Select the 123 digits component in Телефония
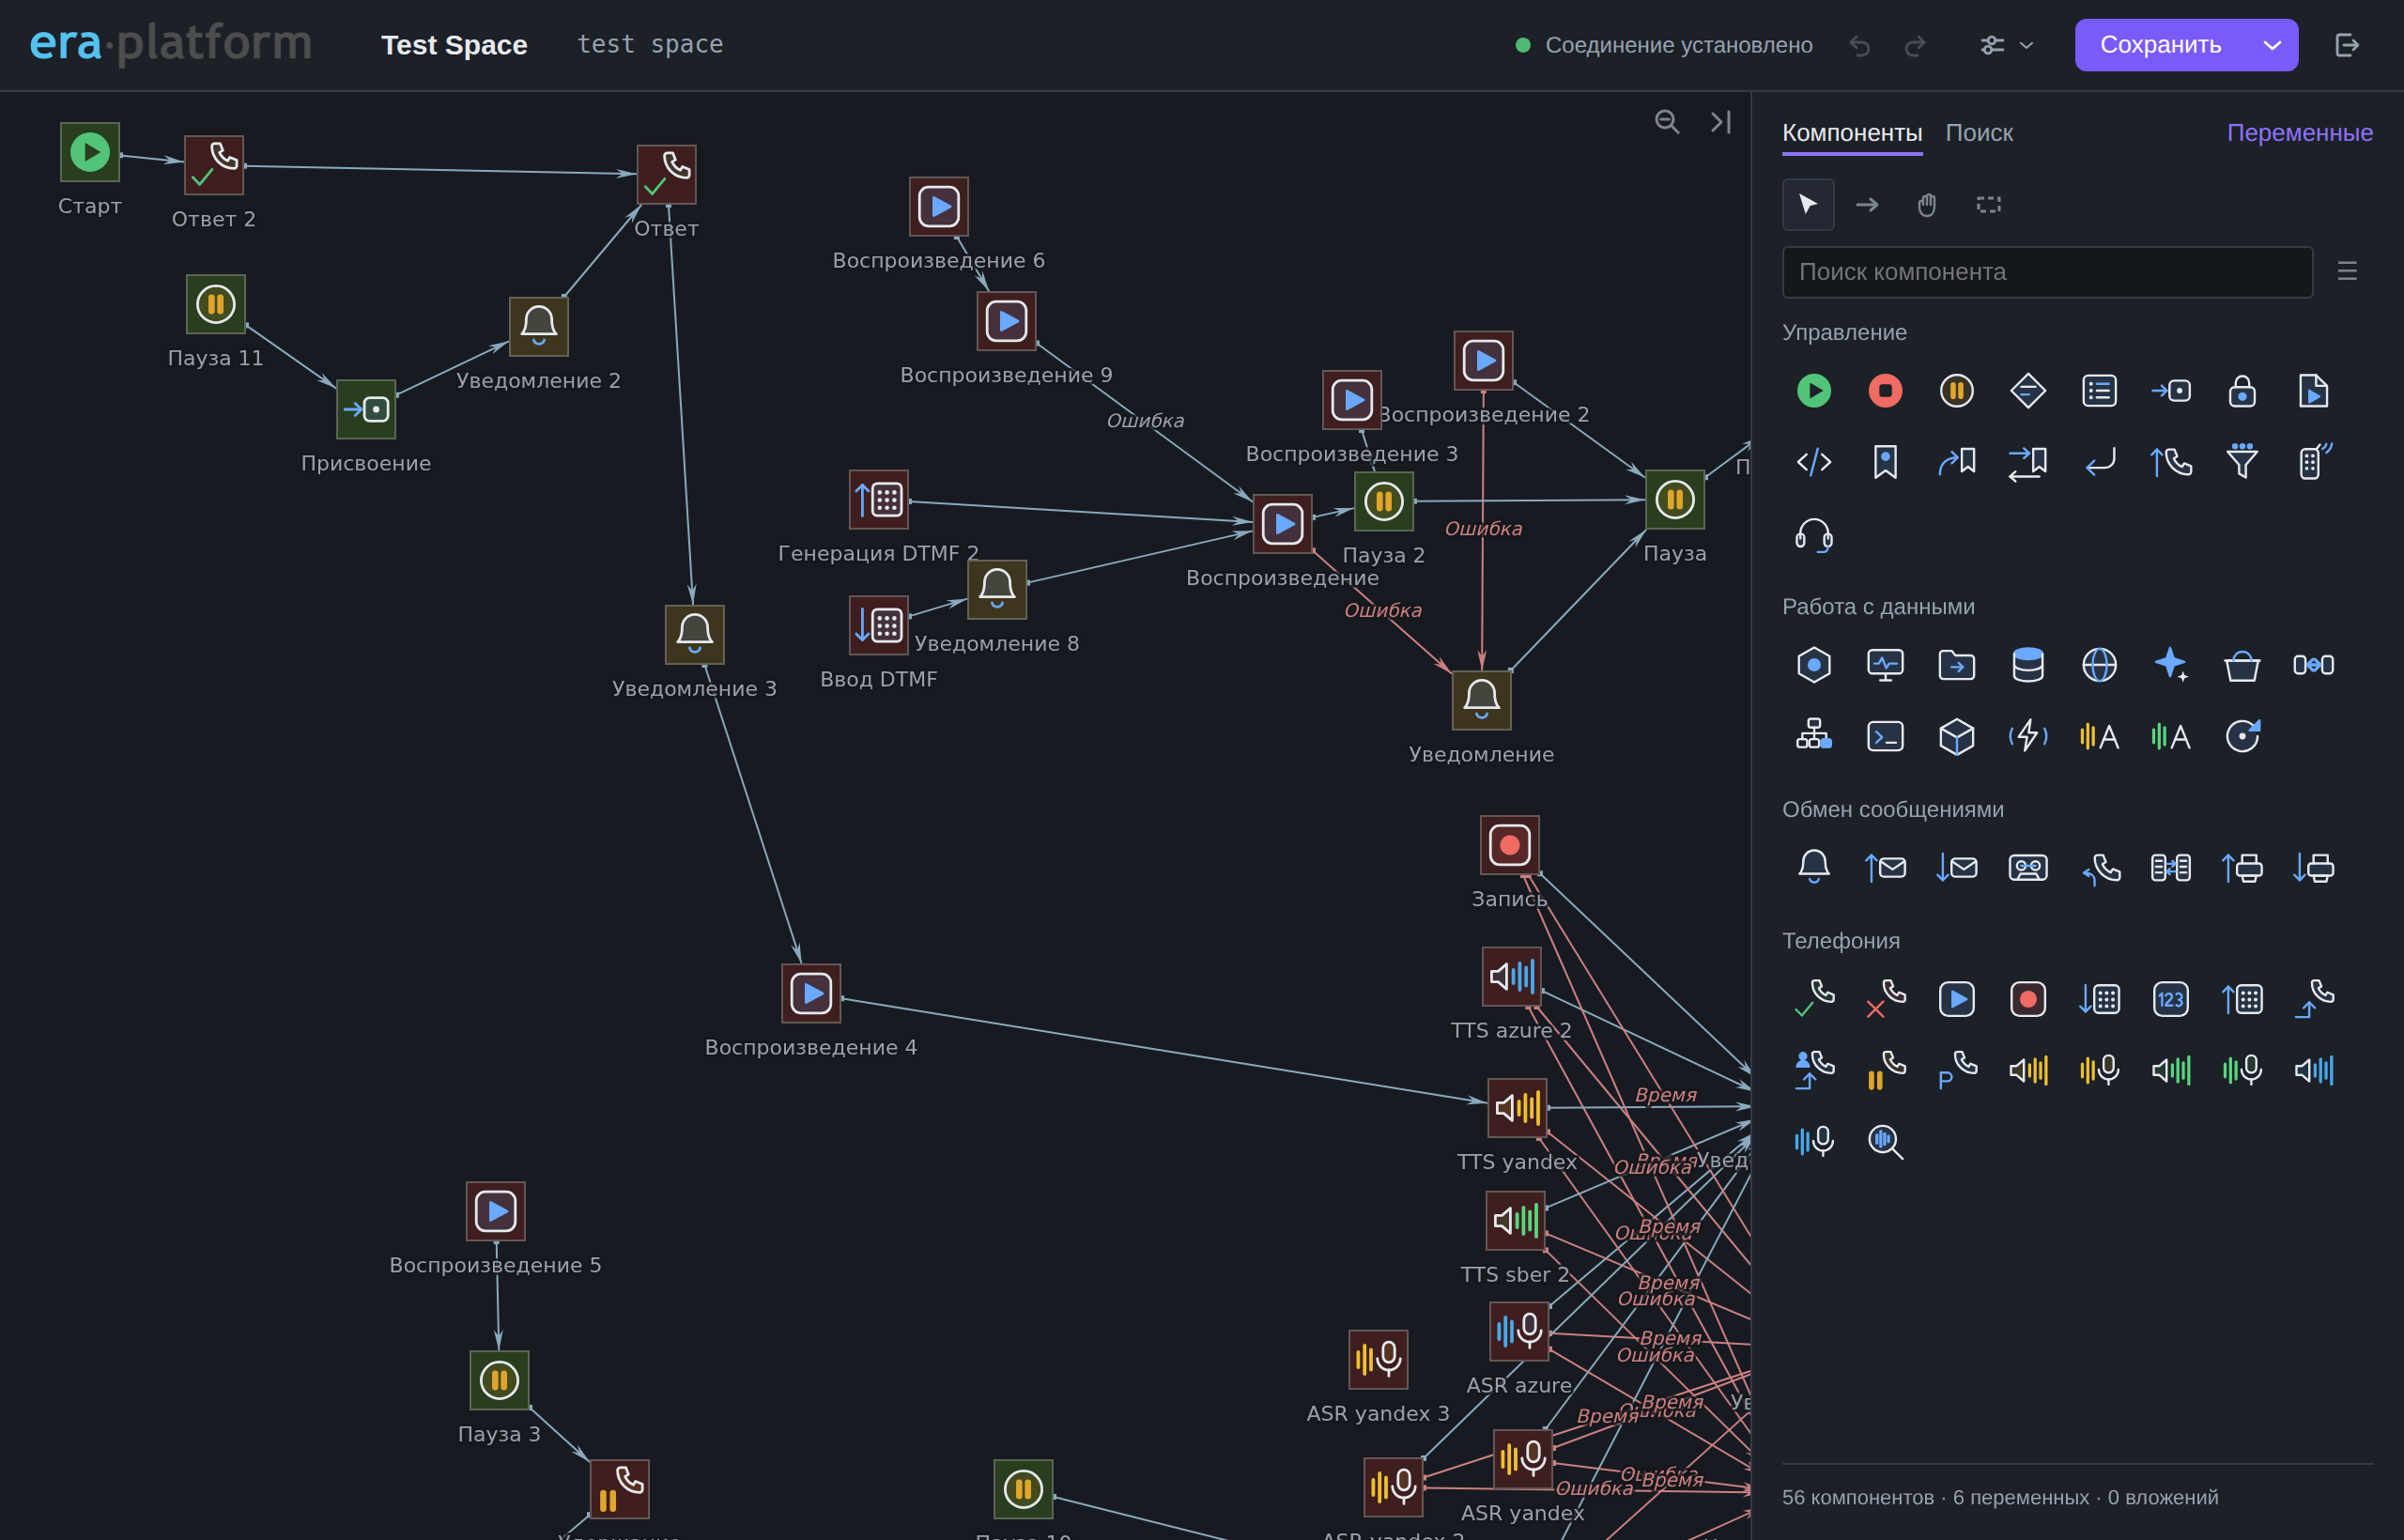 pyautogui.click(x=2170, y=999)
